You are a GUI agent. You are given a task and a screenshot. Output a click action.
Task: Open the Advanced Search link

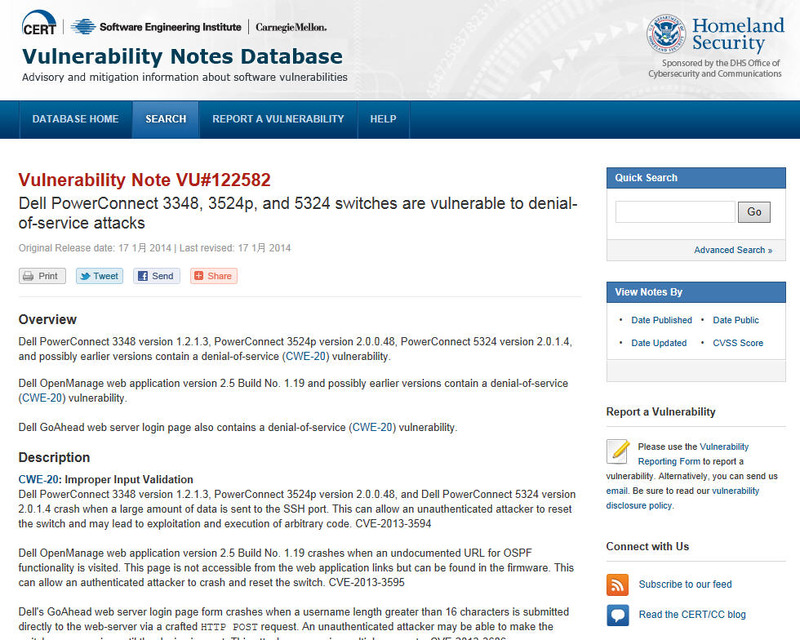tap(733, 250)
